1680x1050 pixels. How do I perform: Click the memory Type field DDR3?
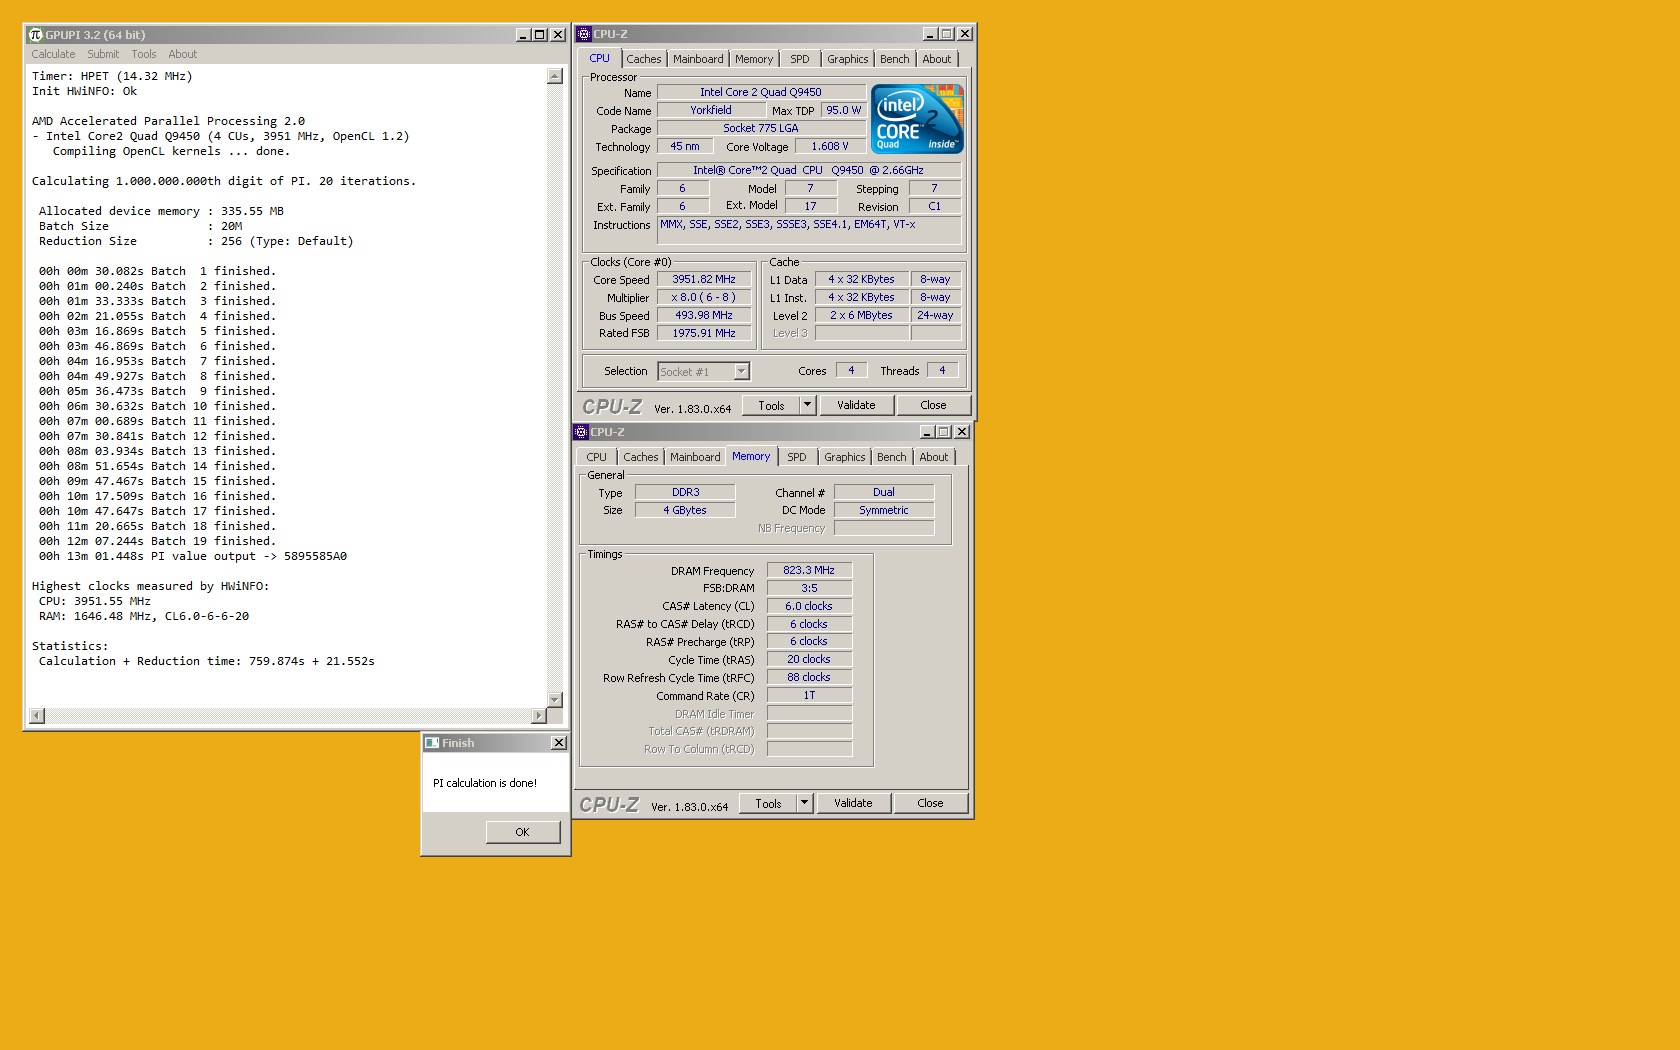tap(685, 492)
